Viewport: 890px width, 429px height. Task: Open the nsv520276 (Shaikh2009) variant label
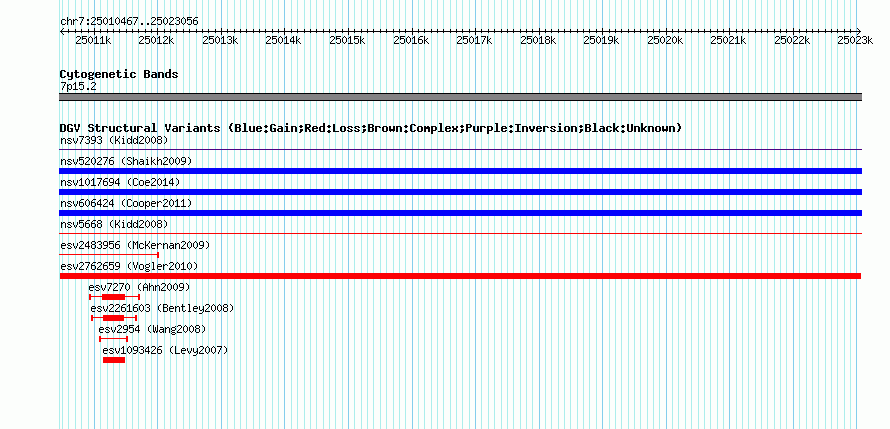click(x=126, y=161)
